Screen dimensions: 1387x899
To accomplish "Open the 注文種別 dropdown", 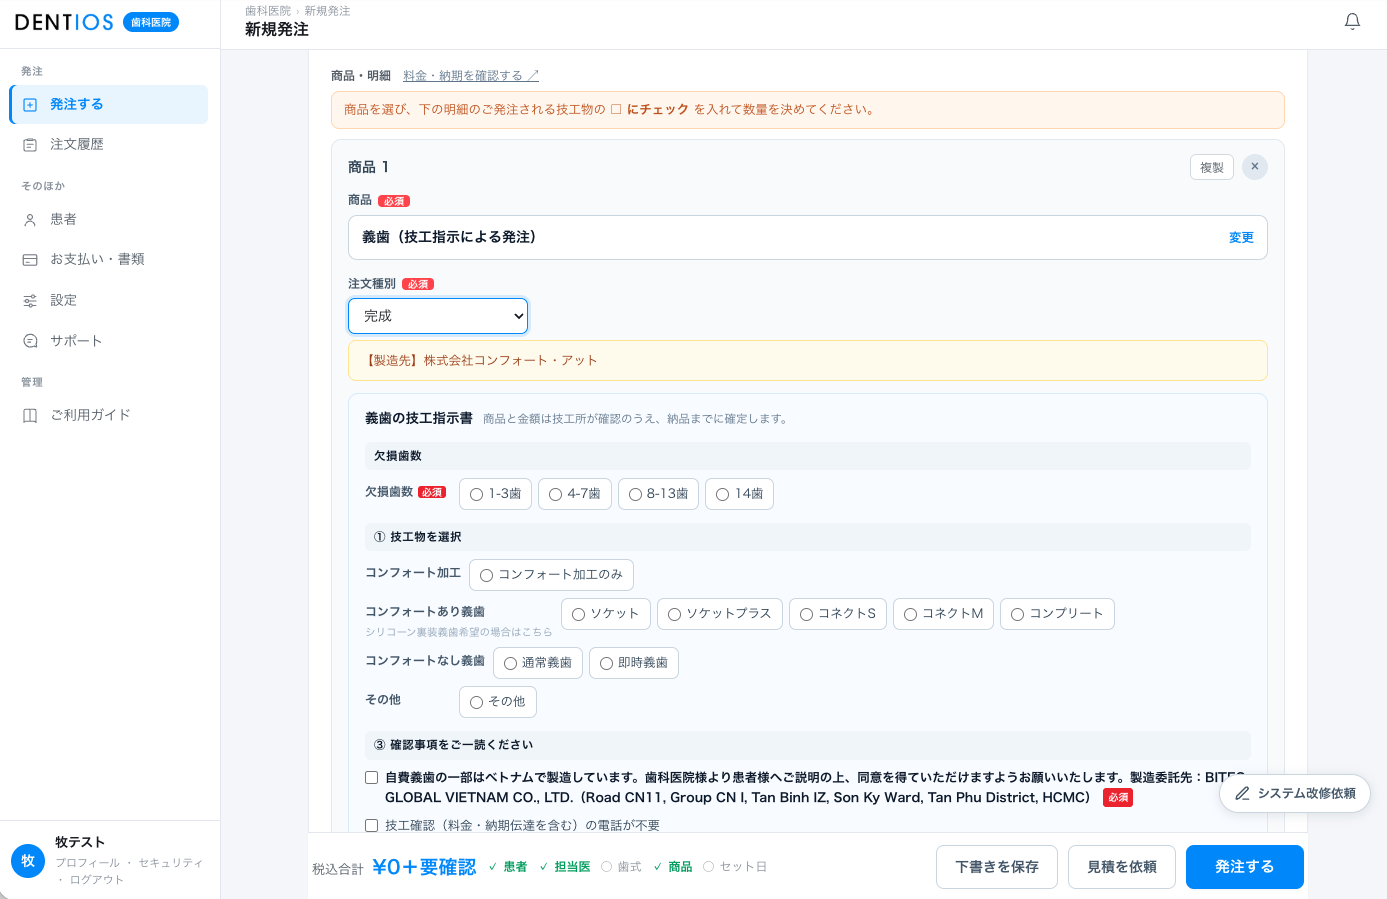I will (438, 316).
